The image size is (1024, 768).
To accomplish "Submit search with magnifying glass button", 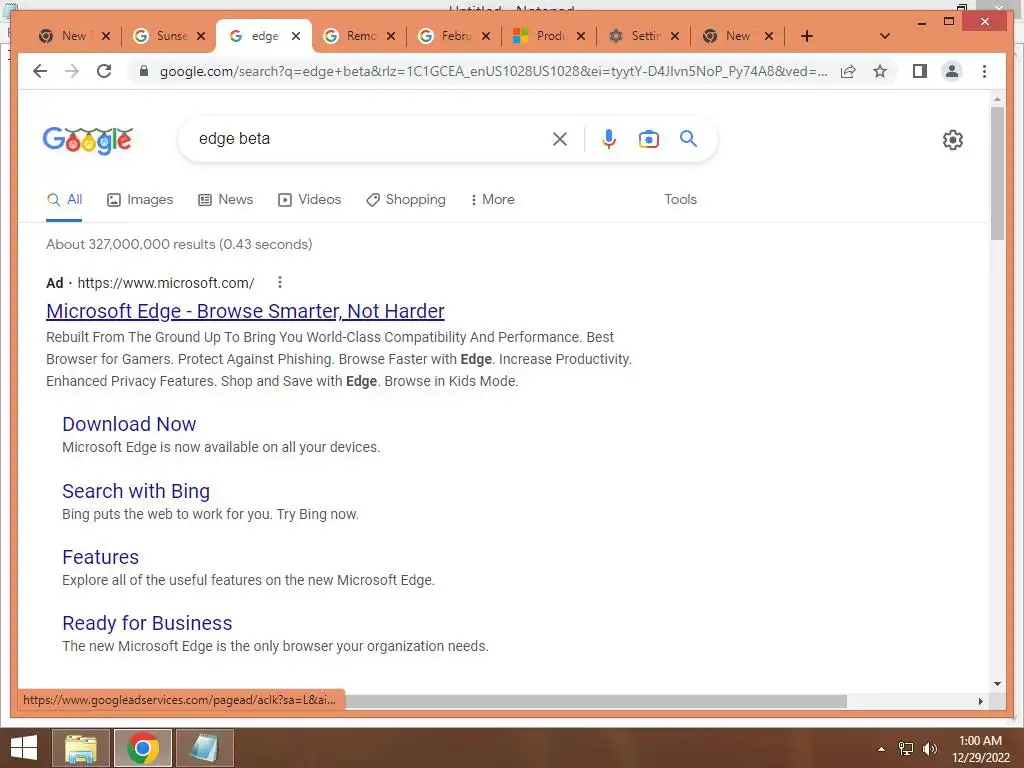I will (x=688, y=138).
